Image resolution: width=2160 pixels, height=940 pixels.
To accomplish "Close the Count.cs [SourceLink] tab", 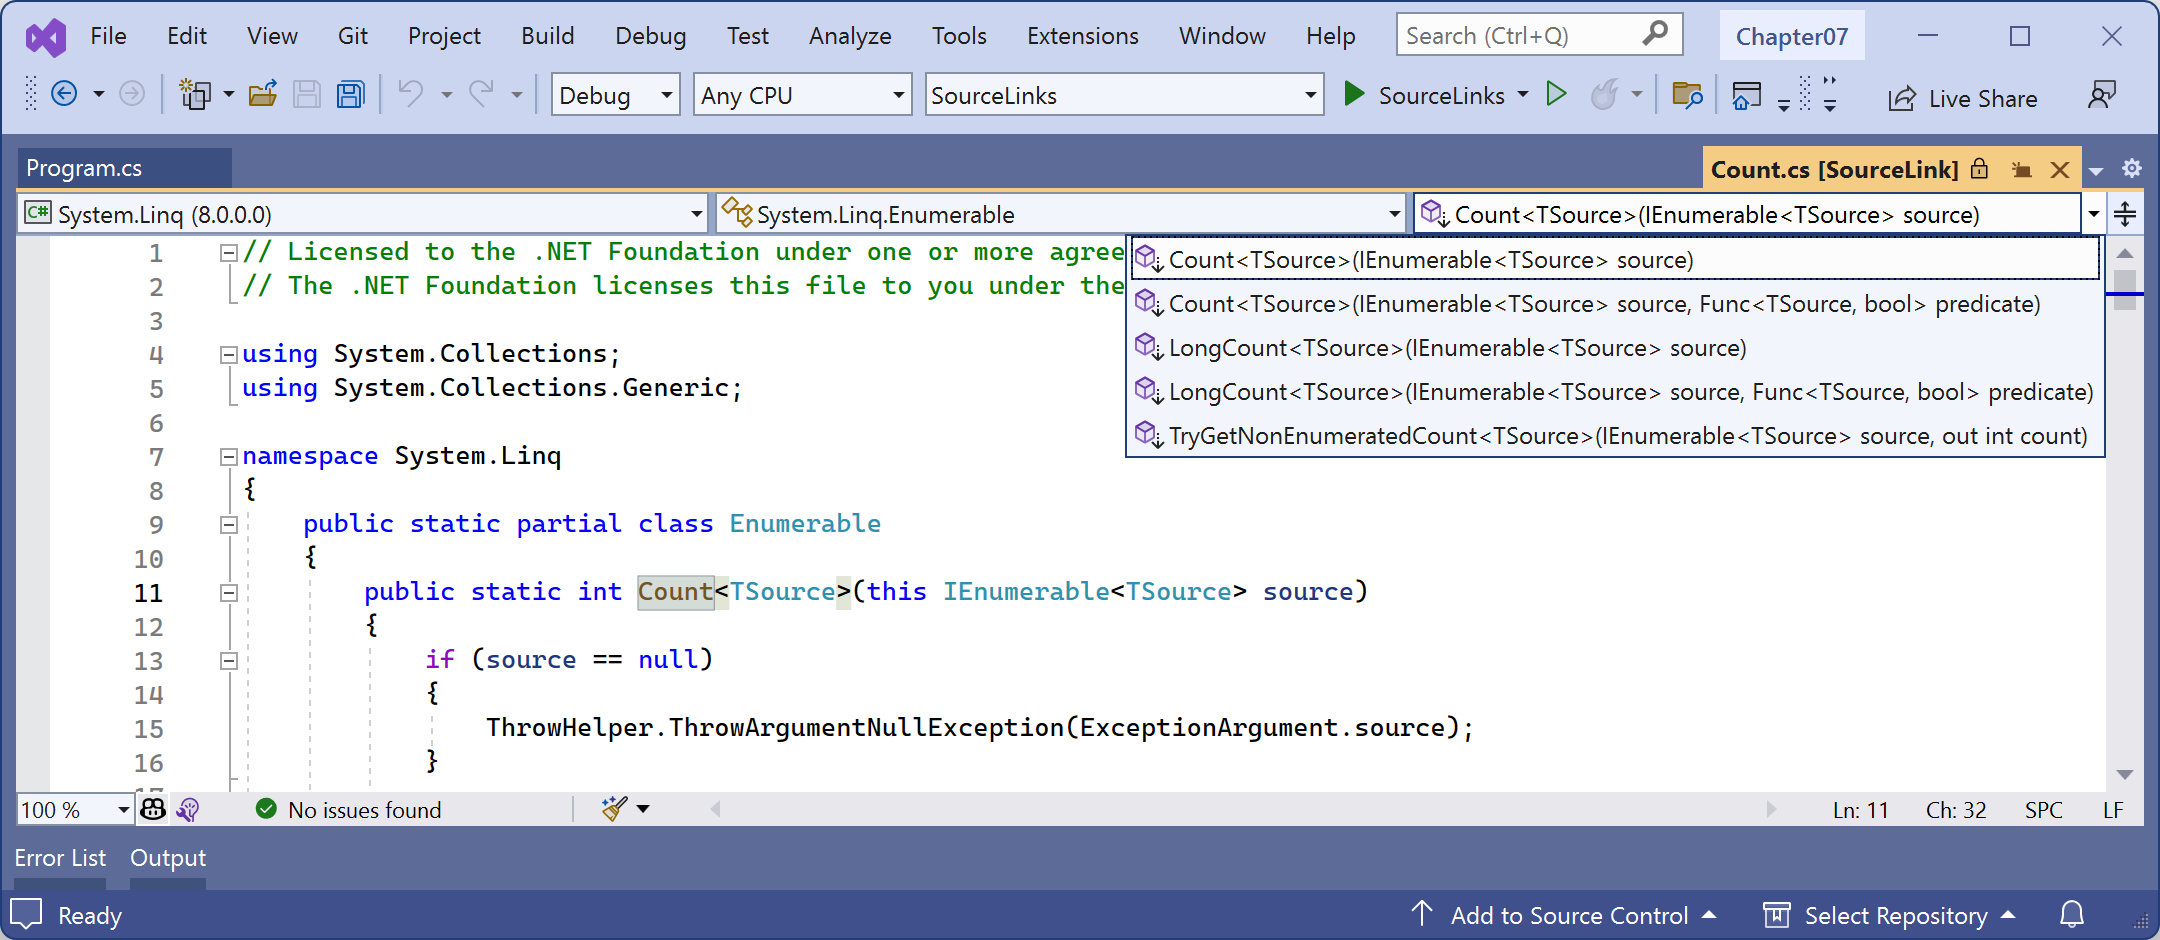I will (x=2060, y=169).
